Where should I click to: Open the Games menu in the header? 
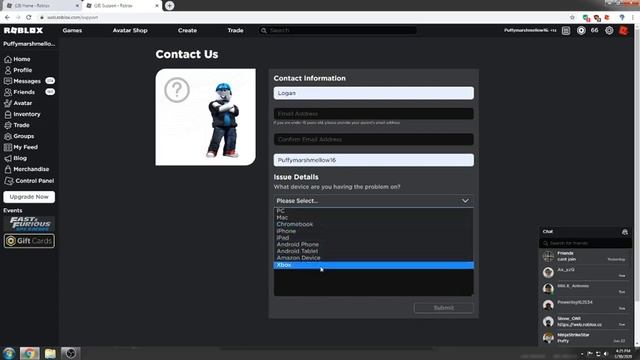(72, 31)
